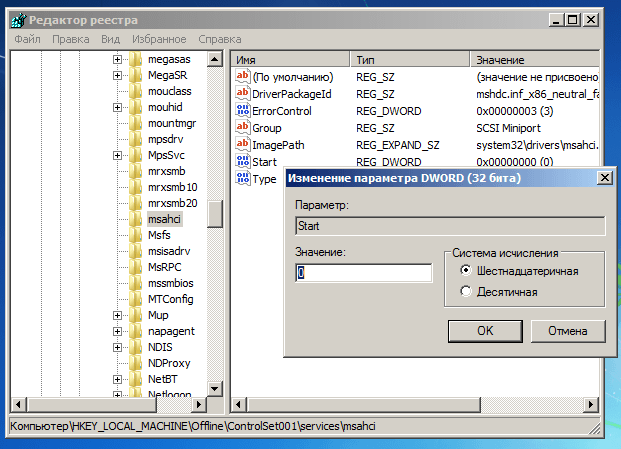
Task: Click the ImagePath string value icon
Action: point(241,144)
